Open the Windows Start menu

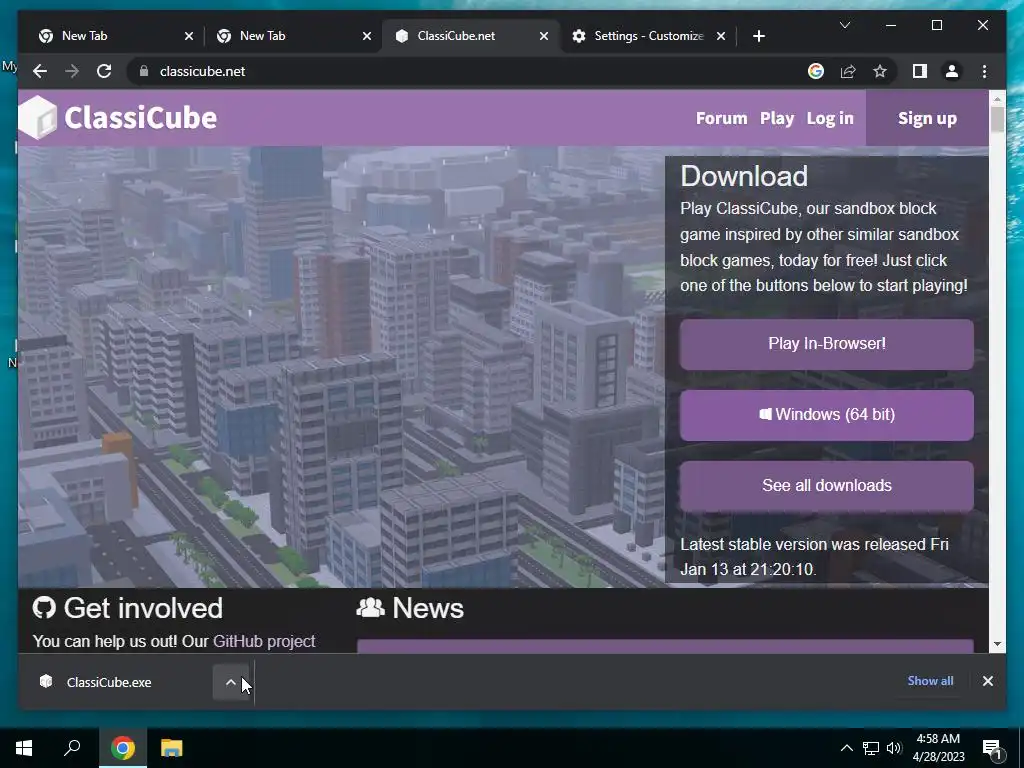coord(24,748)
